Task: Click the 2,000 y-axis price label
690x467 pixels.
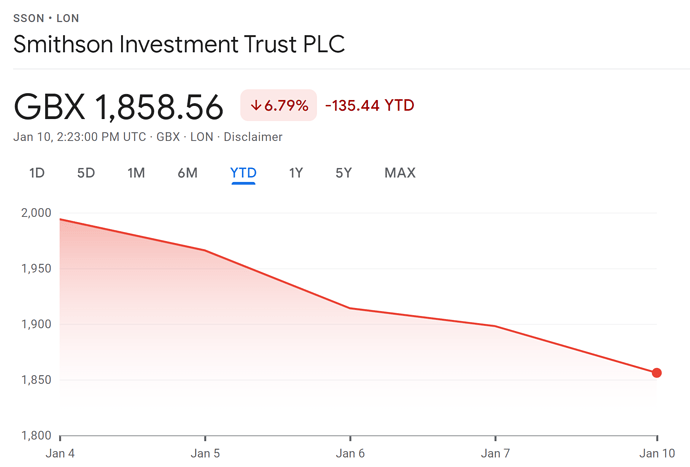Action: (x=34, y=213)
